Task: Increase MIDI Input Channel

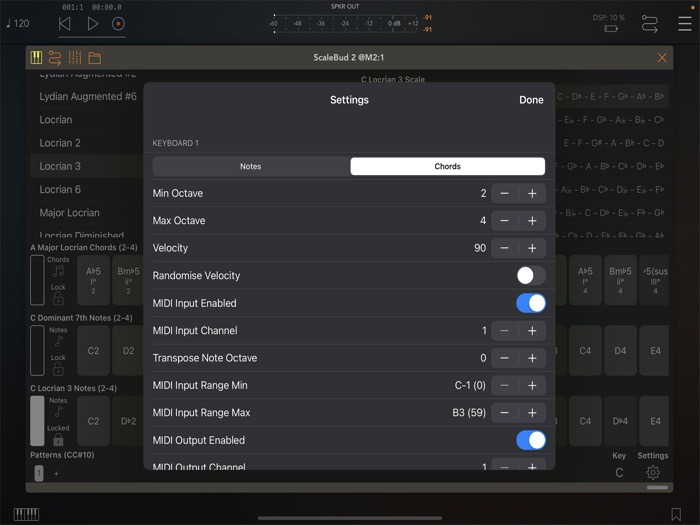Action: [532, 331]
